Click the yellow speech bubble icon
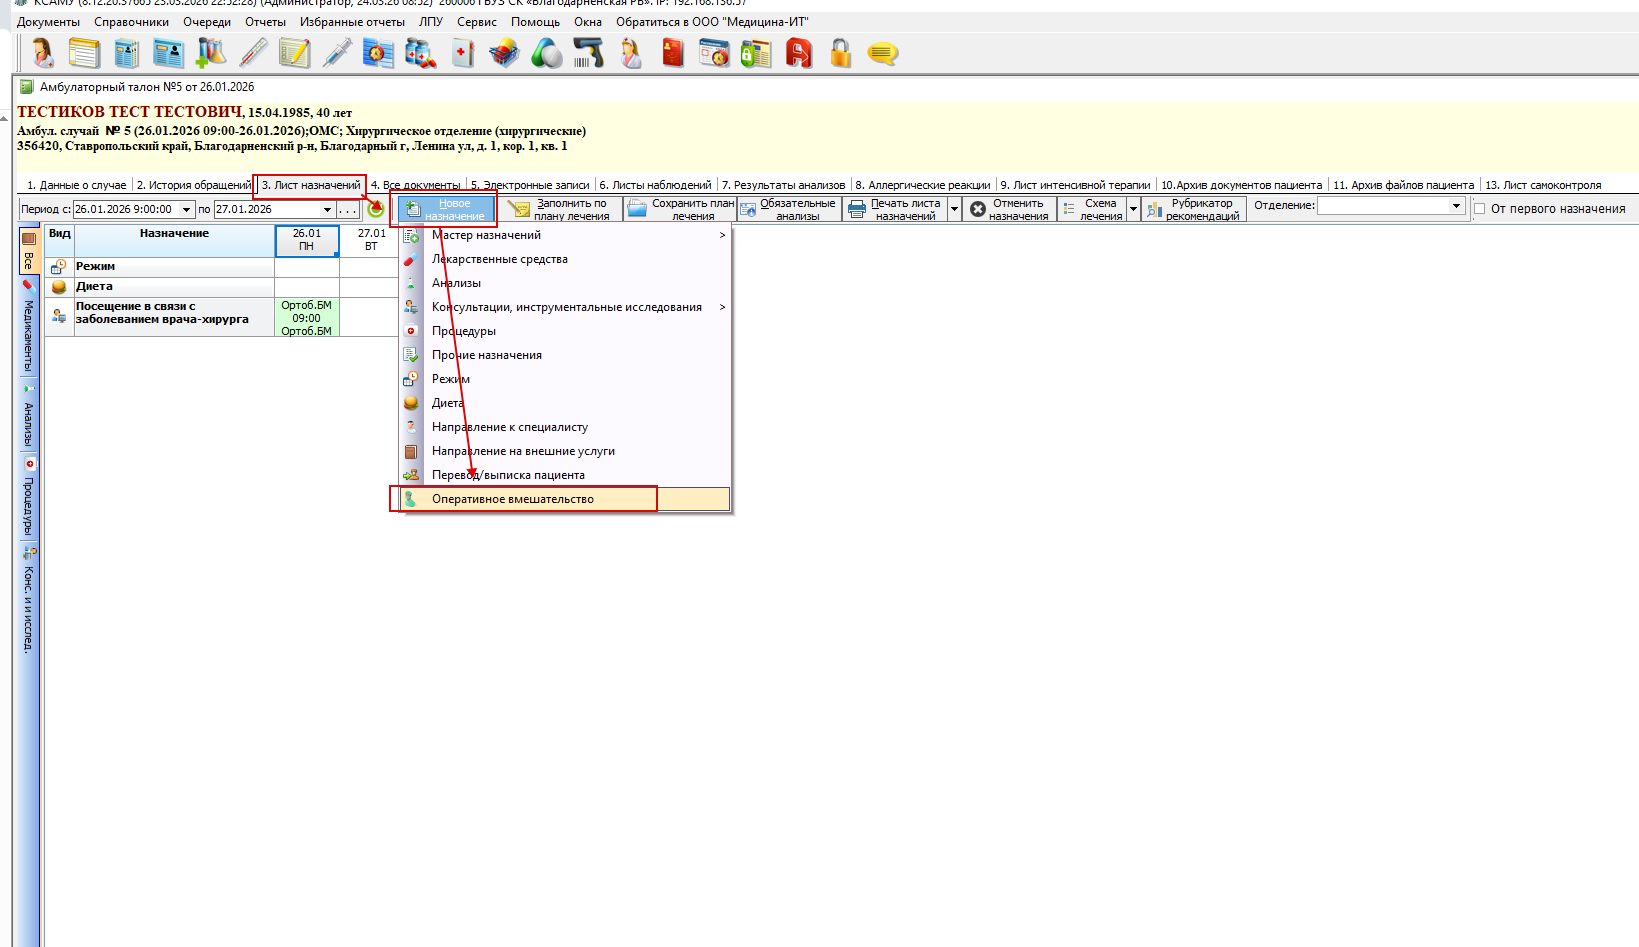 (x=882, y=53)
